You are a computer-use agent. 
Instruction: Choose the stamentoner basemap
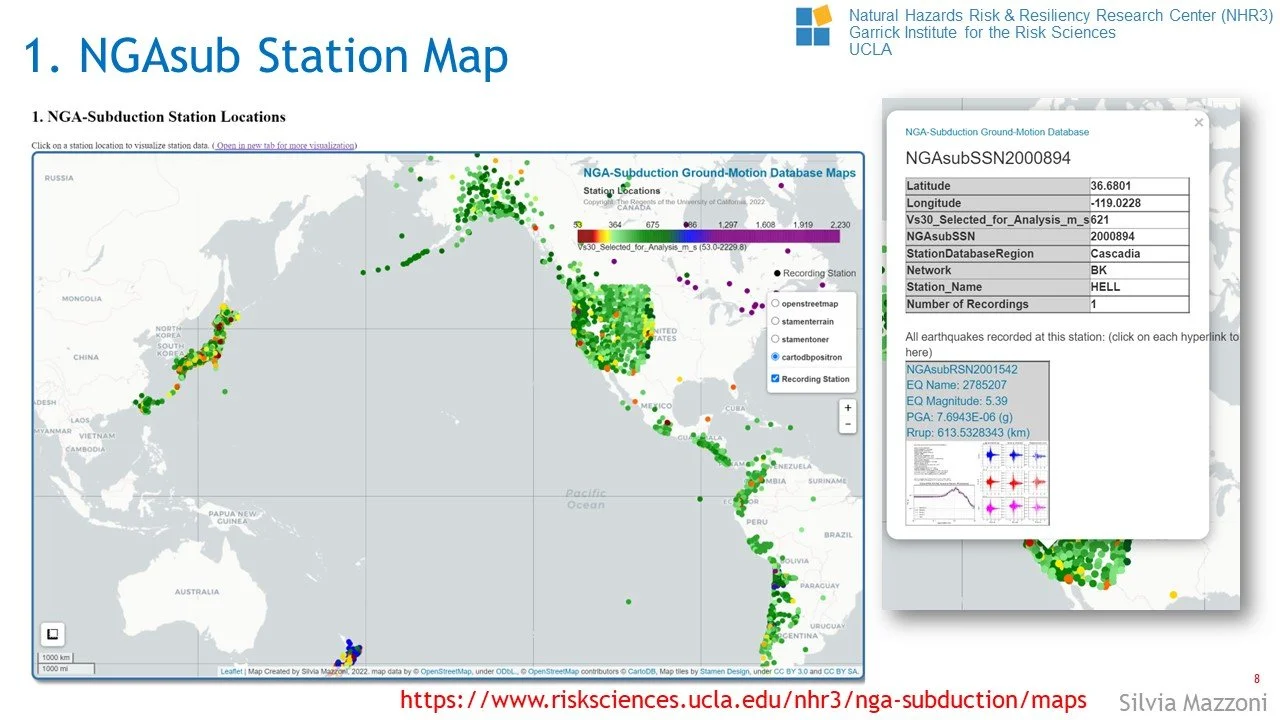point(776,340)
